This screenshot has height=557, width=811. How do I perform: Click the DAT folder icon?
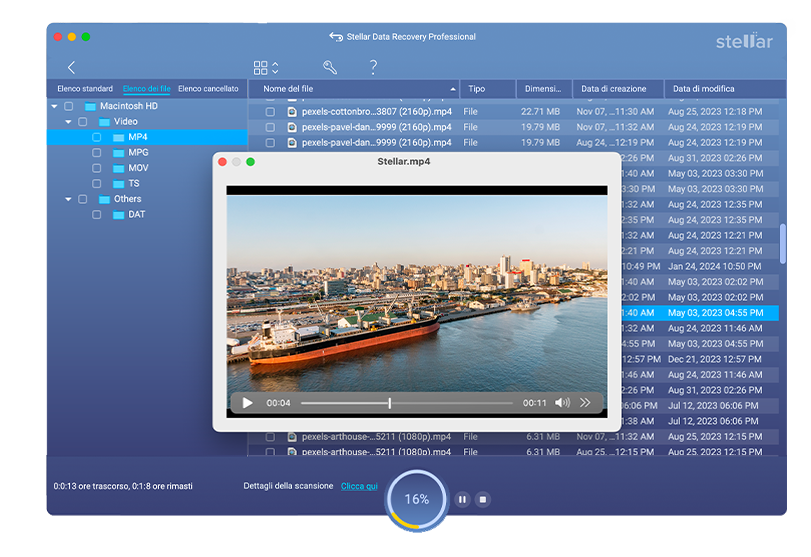pyautogui.click(x=118, y=215)
